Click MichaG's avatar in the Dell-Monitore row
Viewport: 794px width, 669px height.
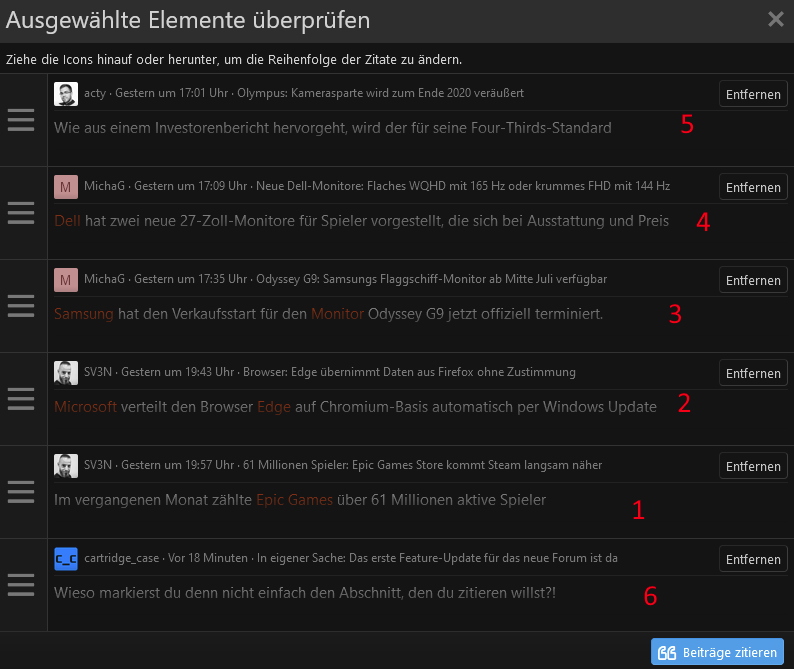click(66, 187)
